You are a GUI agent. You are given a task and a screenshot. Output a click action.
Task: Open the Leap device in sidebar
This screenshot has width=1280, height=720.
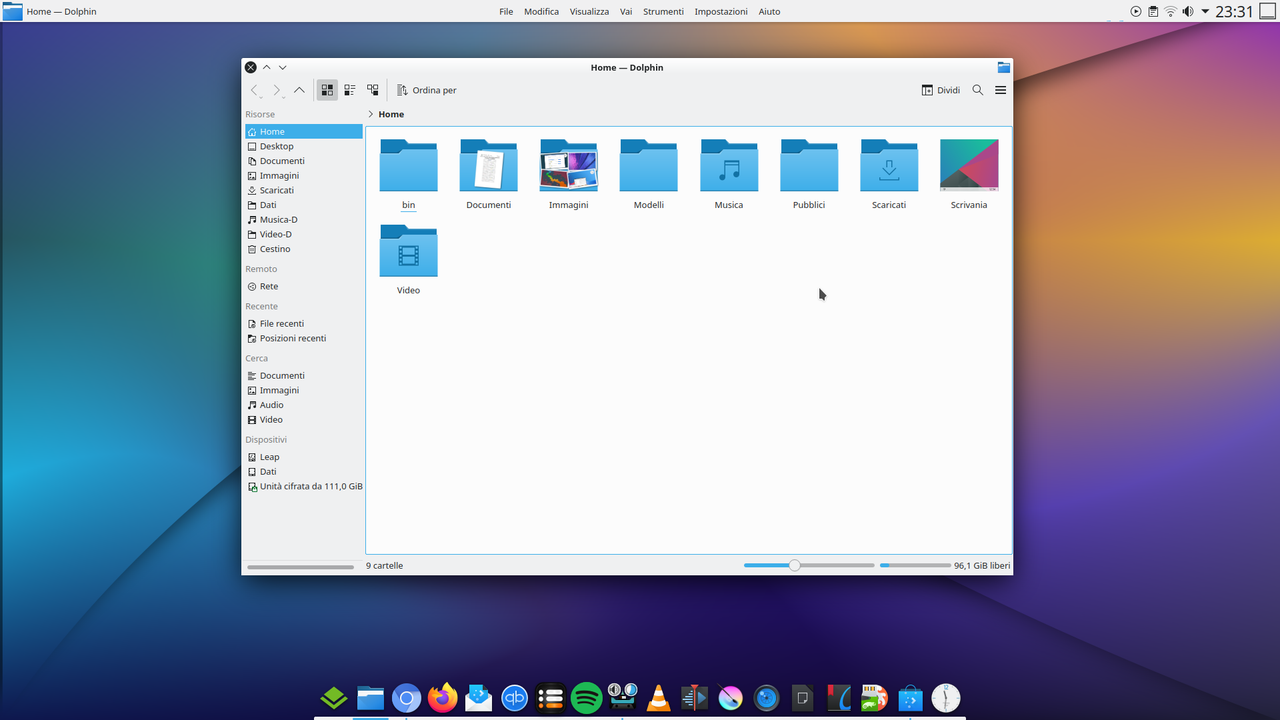tap(303, 457)
